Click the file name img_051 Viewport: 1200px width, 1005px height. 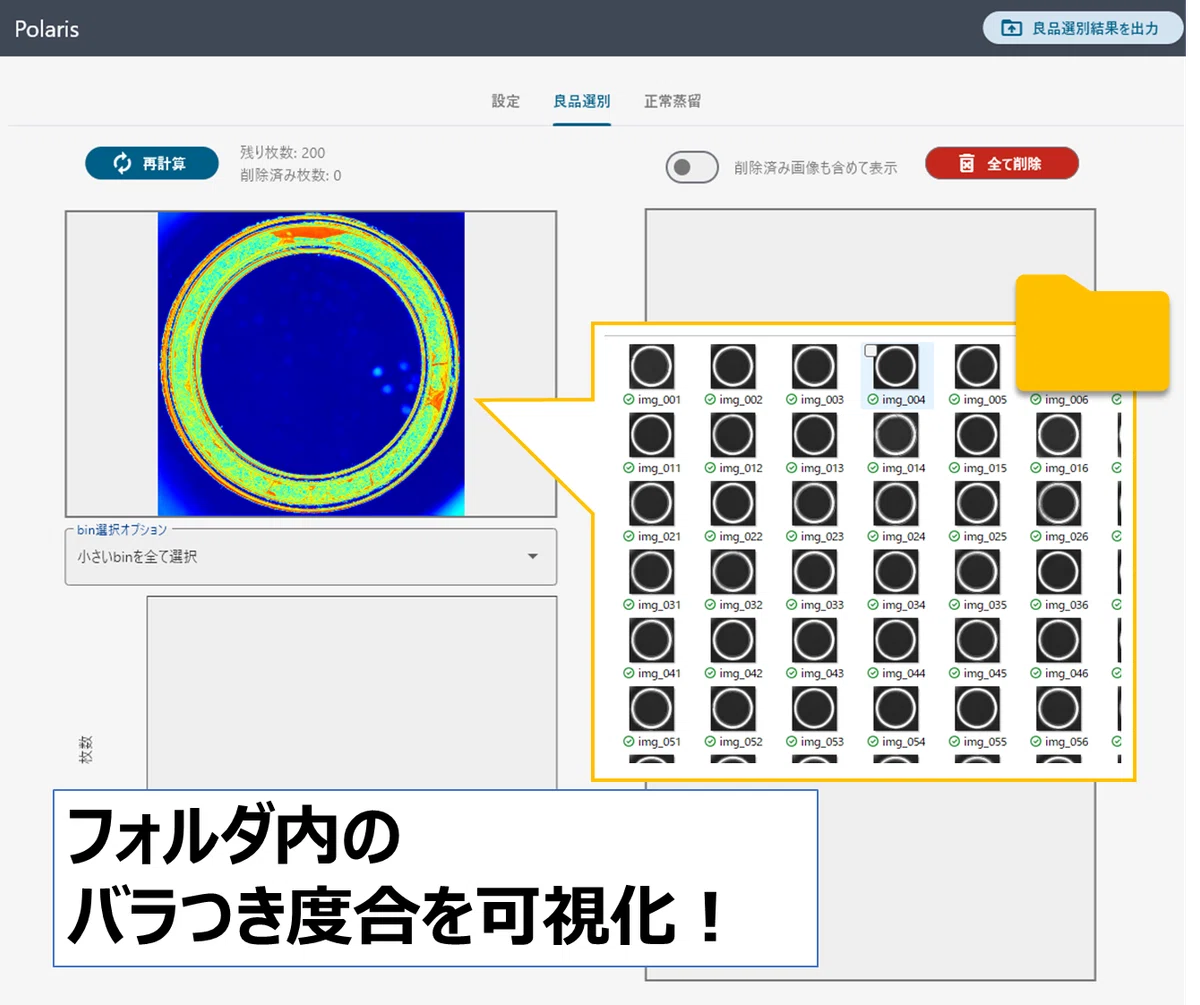click(x=659, y=742)
